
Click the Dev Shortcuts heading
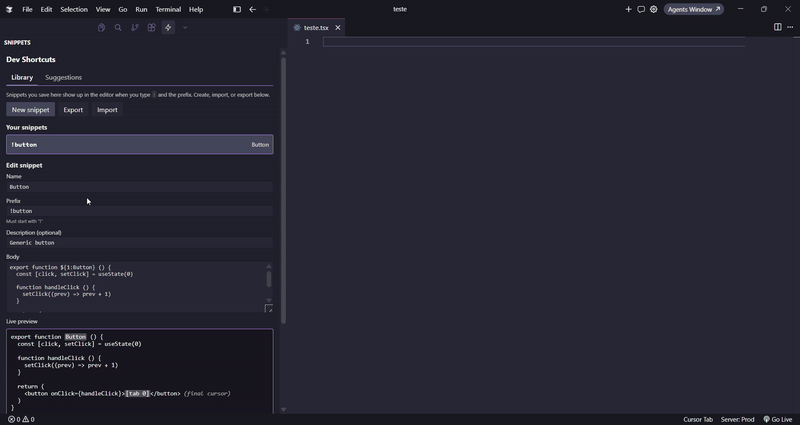(x=31, y=60)
